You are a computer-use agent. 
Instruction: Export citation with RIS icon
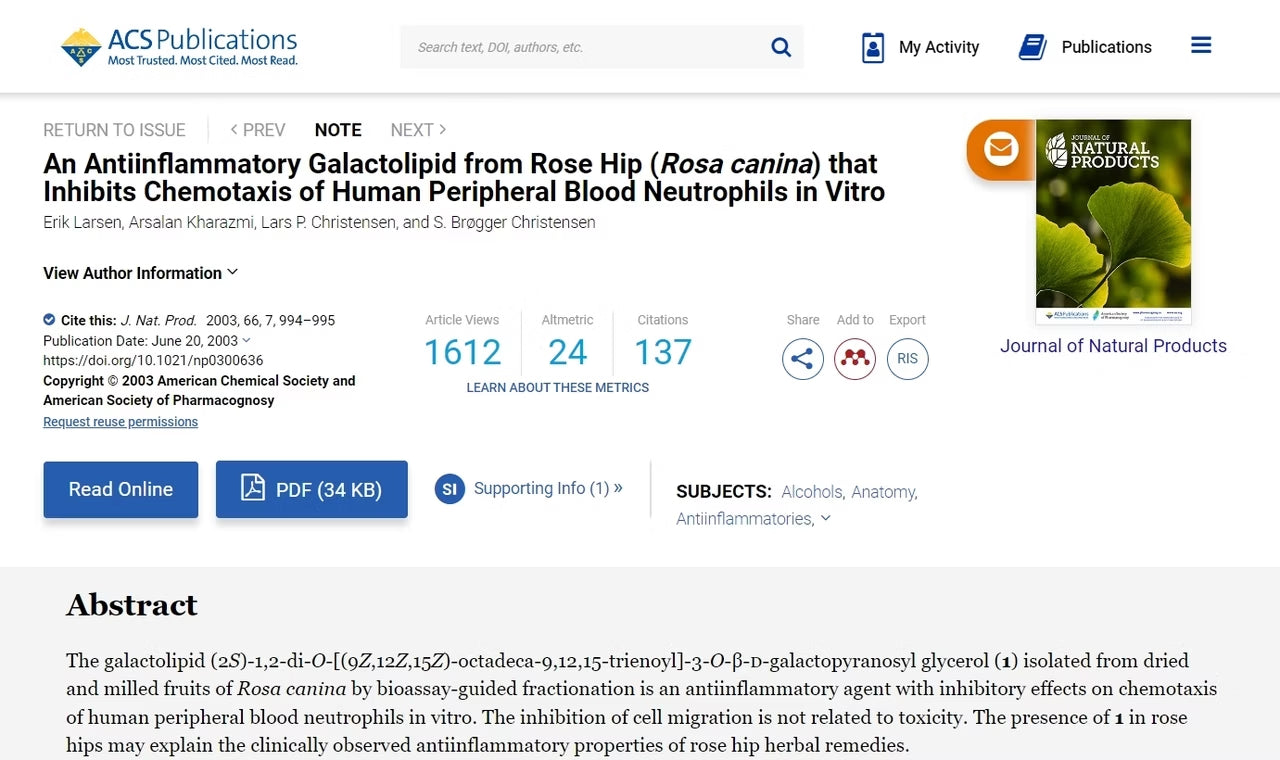907,359
